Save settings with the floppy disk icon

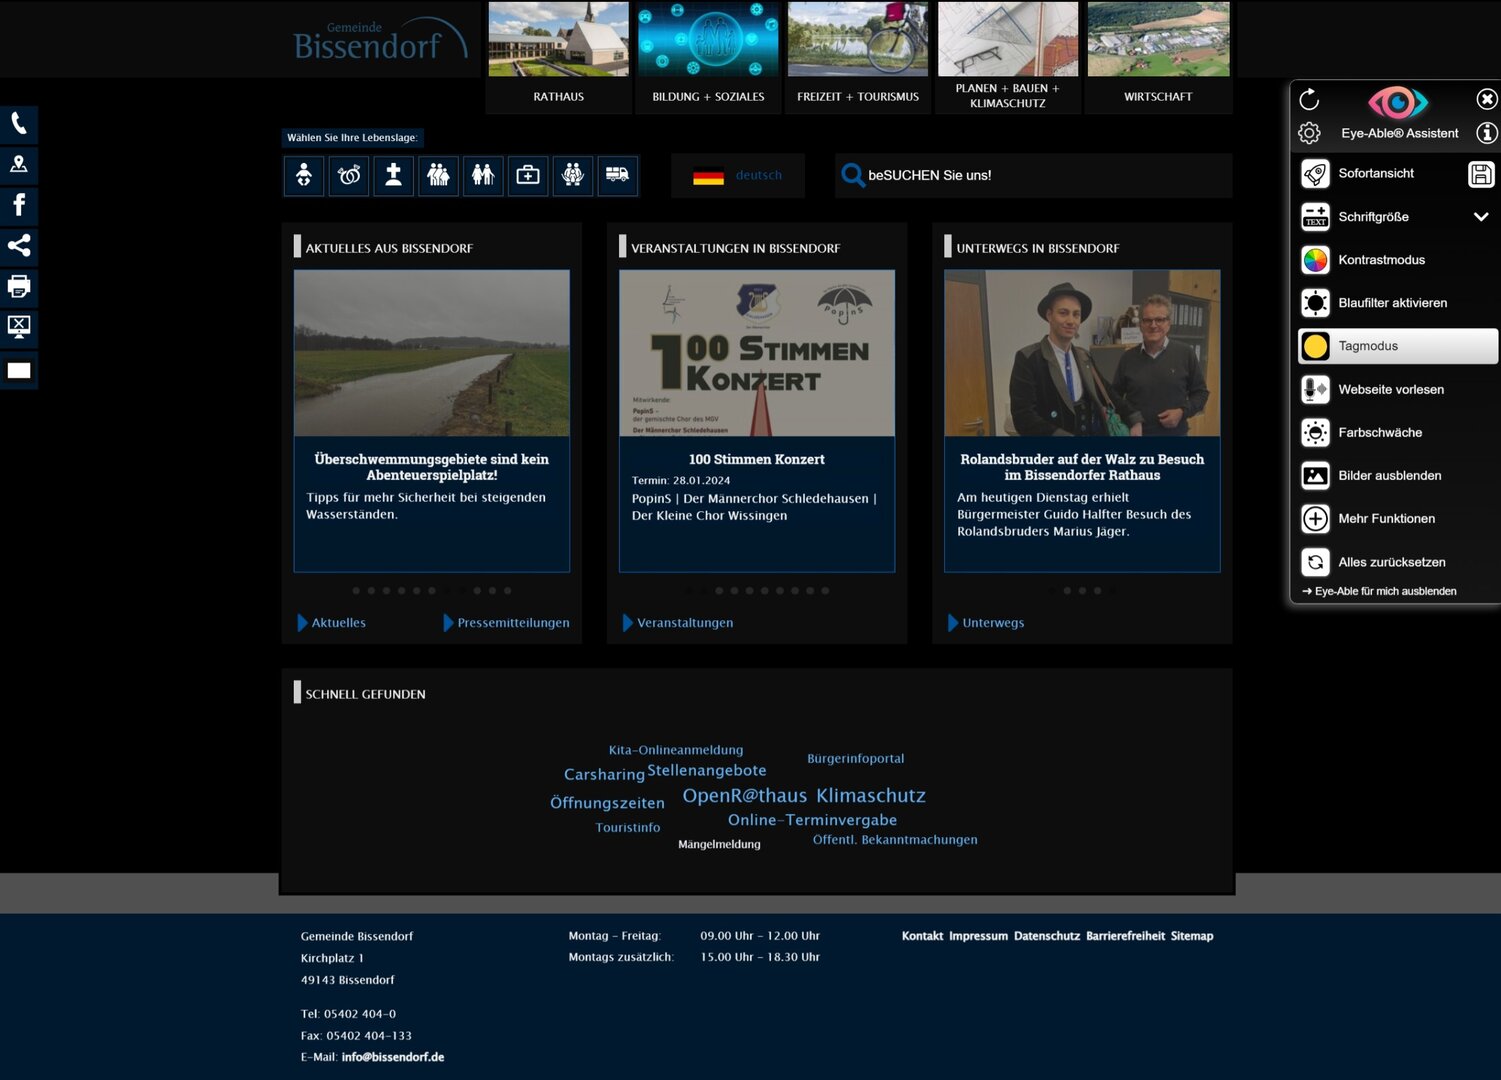point(1481,174)
